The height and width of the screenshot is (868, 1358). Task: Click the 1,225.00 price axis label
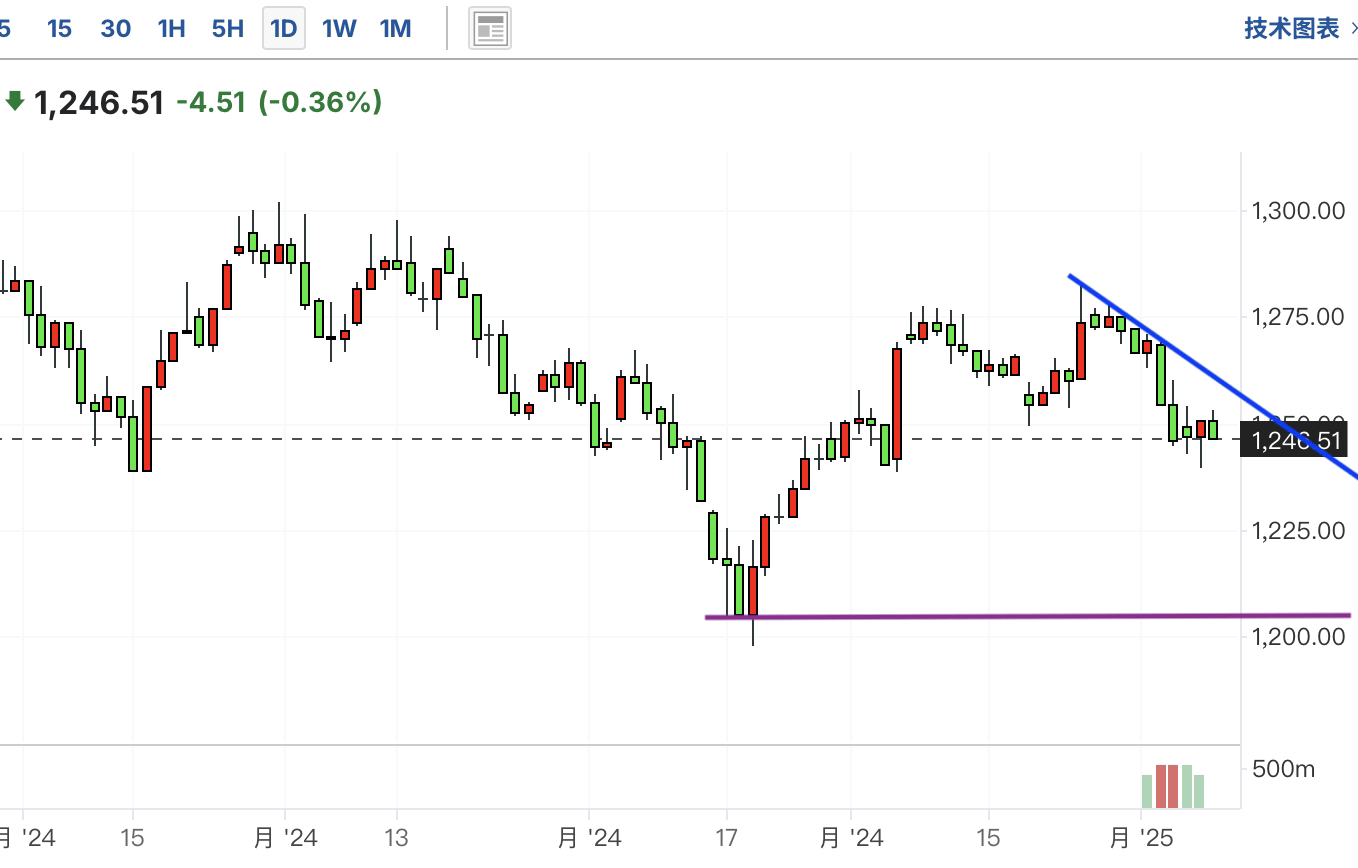(1298, 530)
